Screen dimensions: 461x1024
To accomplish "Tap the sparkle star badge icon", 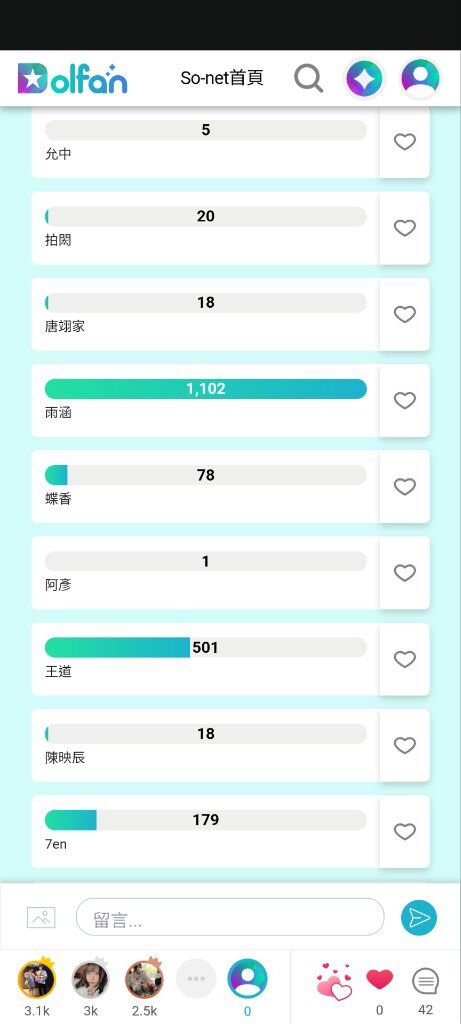I will (364, 79).
